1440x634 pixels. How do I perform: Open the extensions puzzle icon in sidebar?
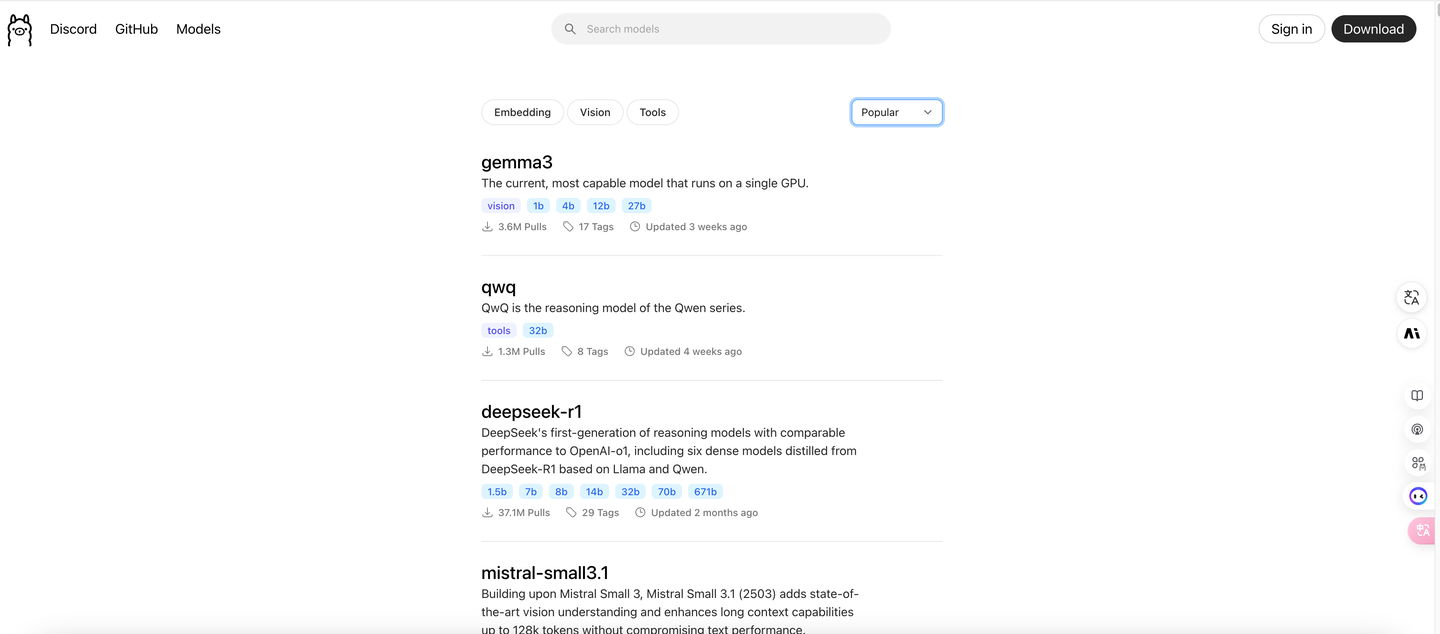(1417, 463)
